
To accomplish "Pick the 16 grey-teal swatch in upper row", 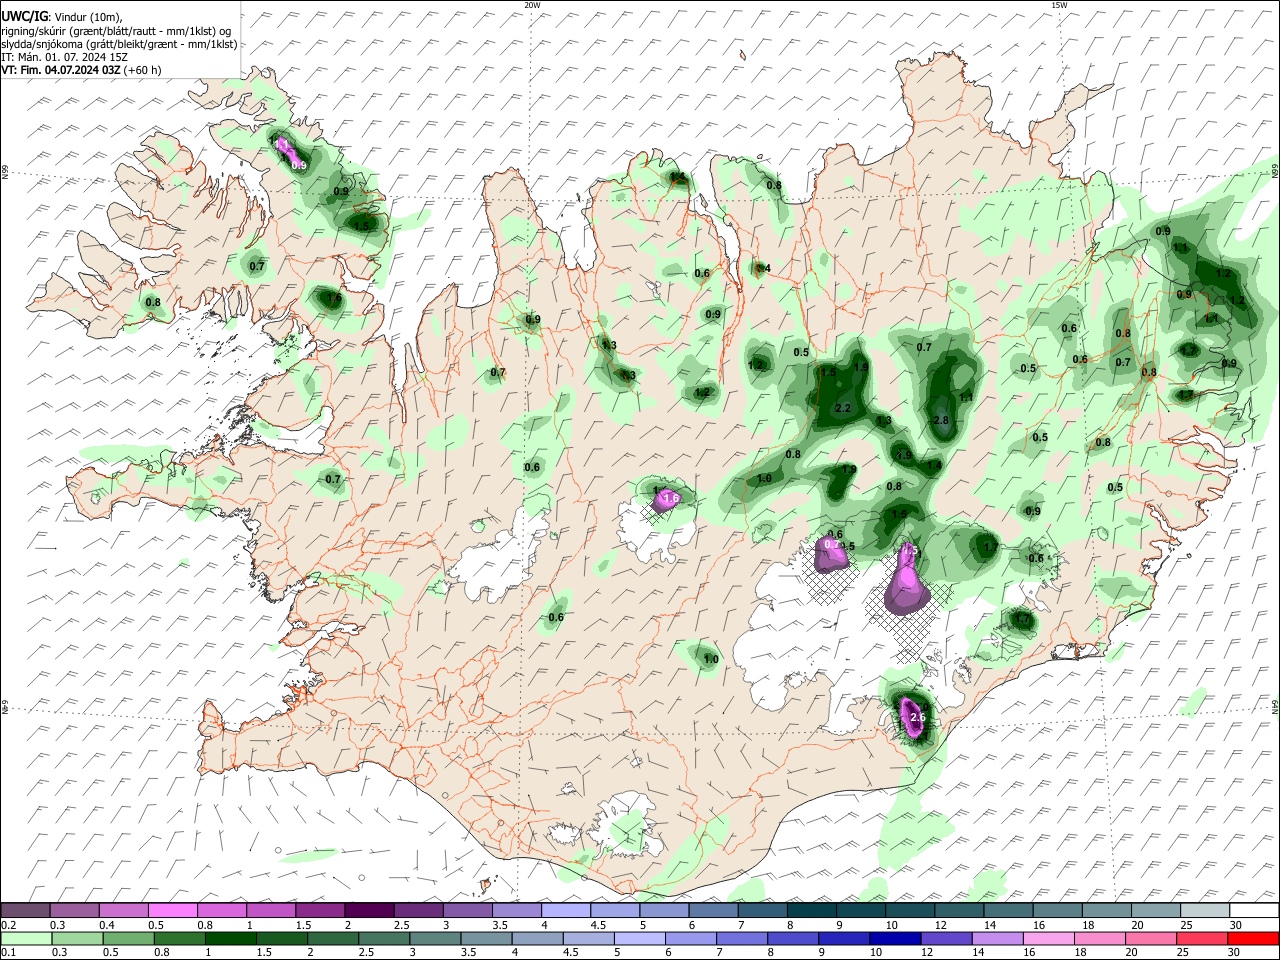I will (x=1058, y=910).
